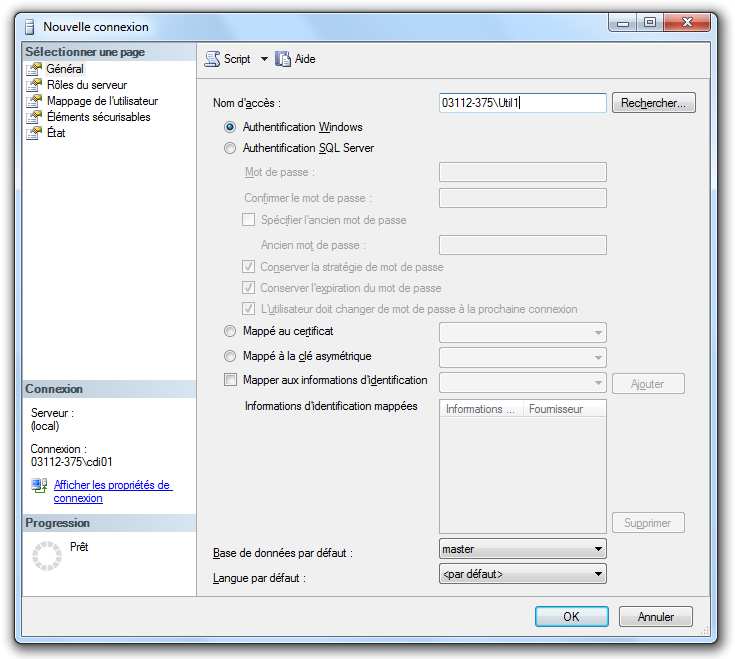Click the Aide help icon
The height and width of the screenshot is (659, 735).
tap(284, 59)
